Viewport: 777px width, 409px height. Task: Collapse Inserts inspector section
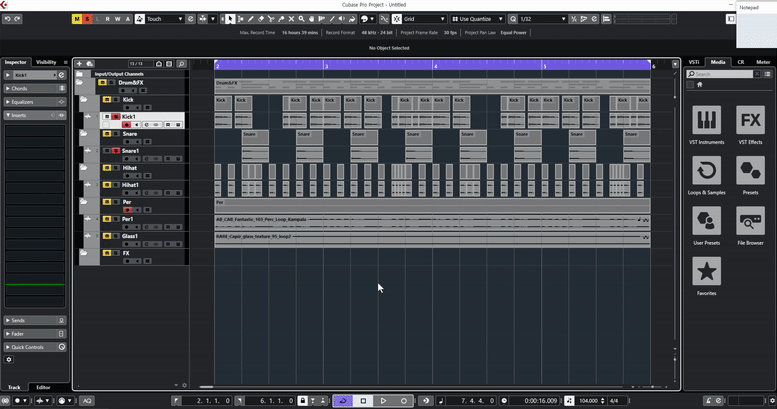pyautogui.click(x=35, y=115)
